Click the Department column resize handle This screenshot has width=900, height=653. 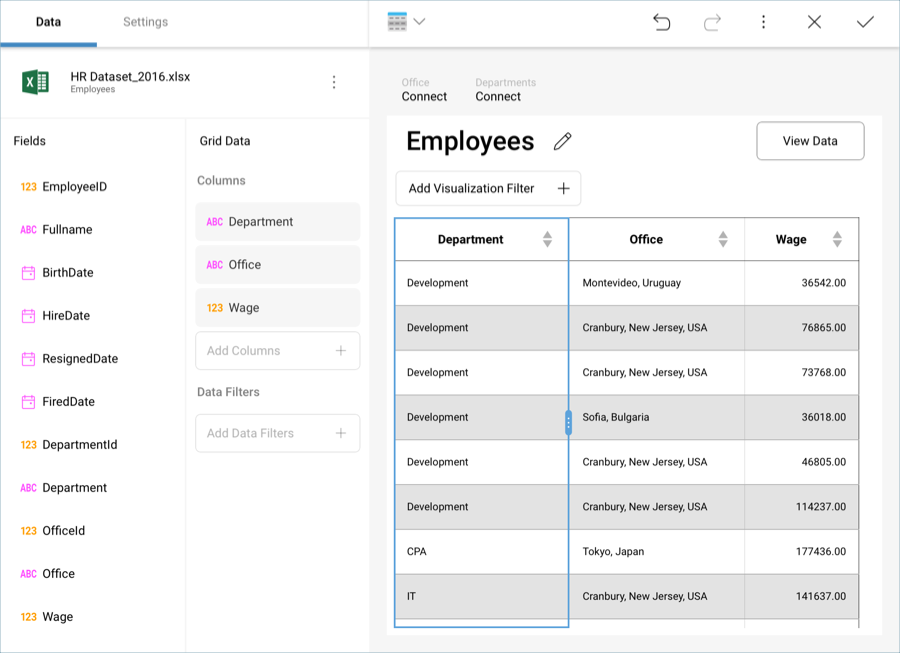568,422
